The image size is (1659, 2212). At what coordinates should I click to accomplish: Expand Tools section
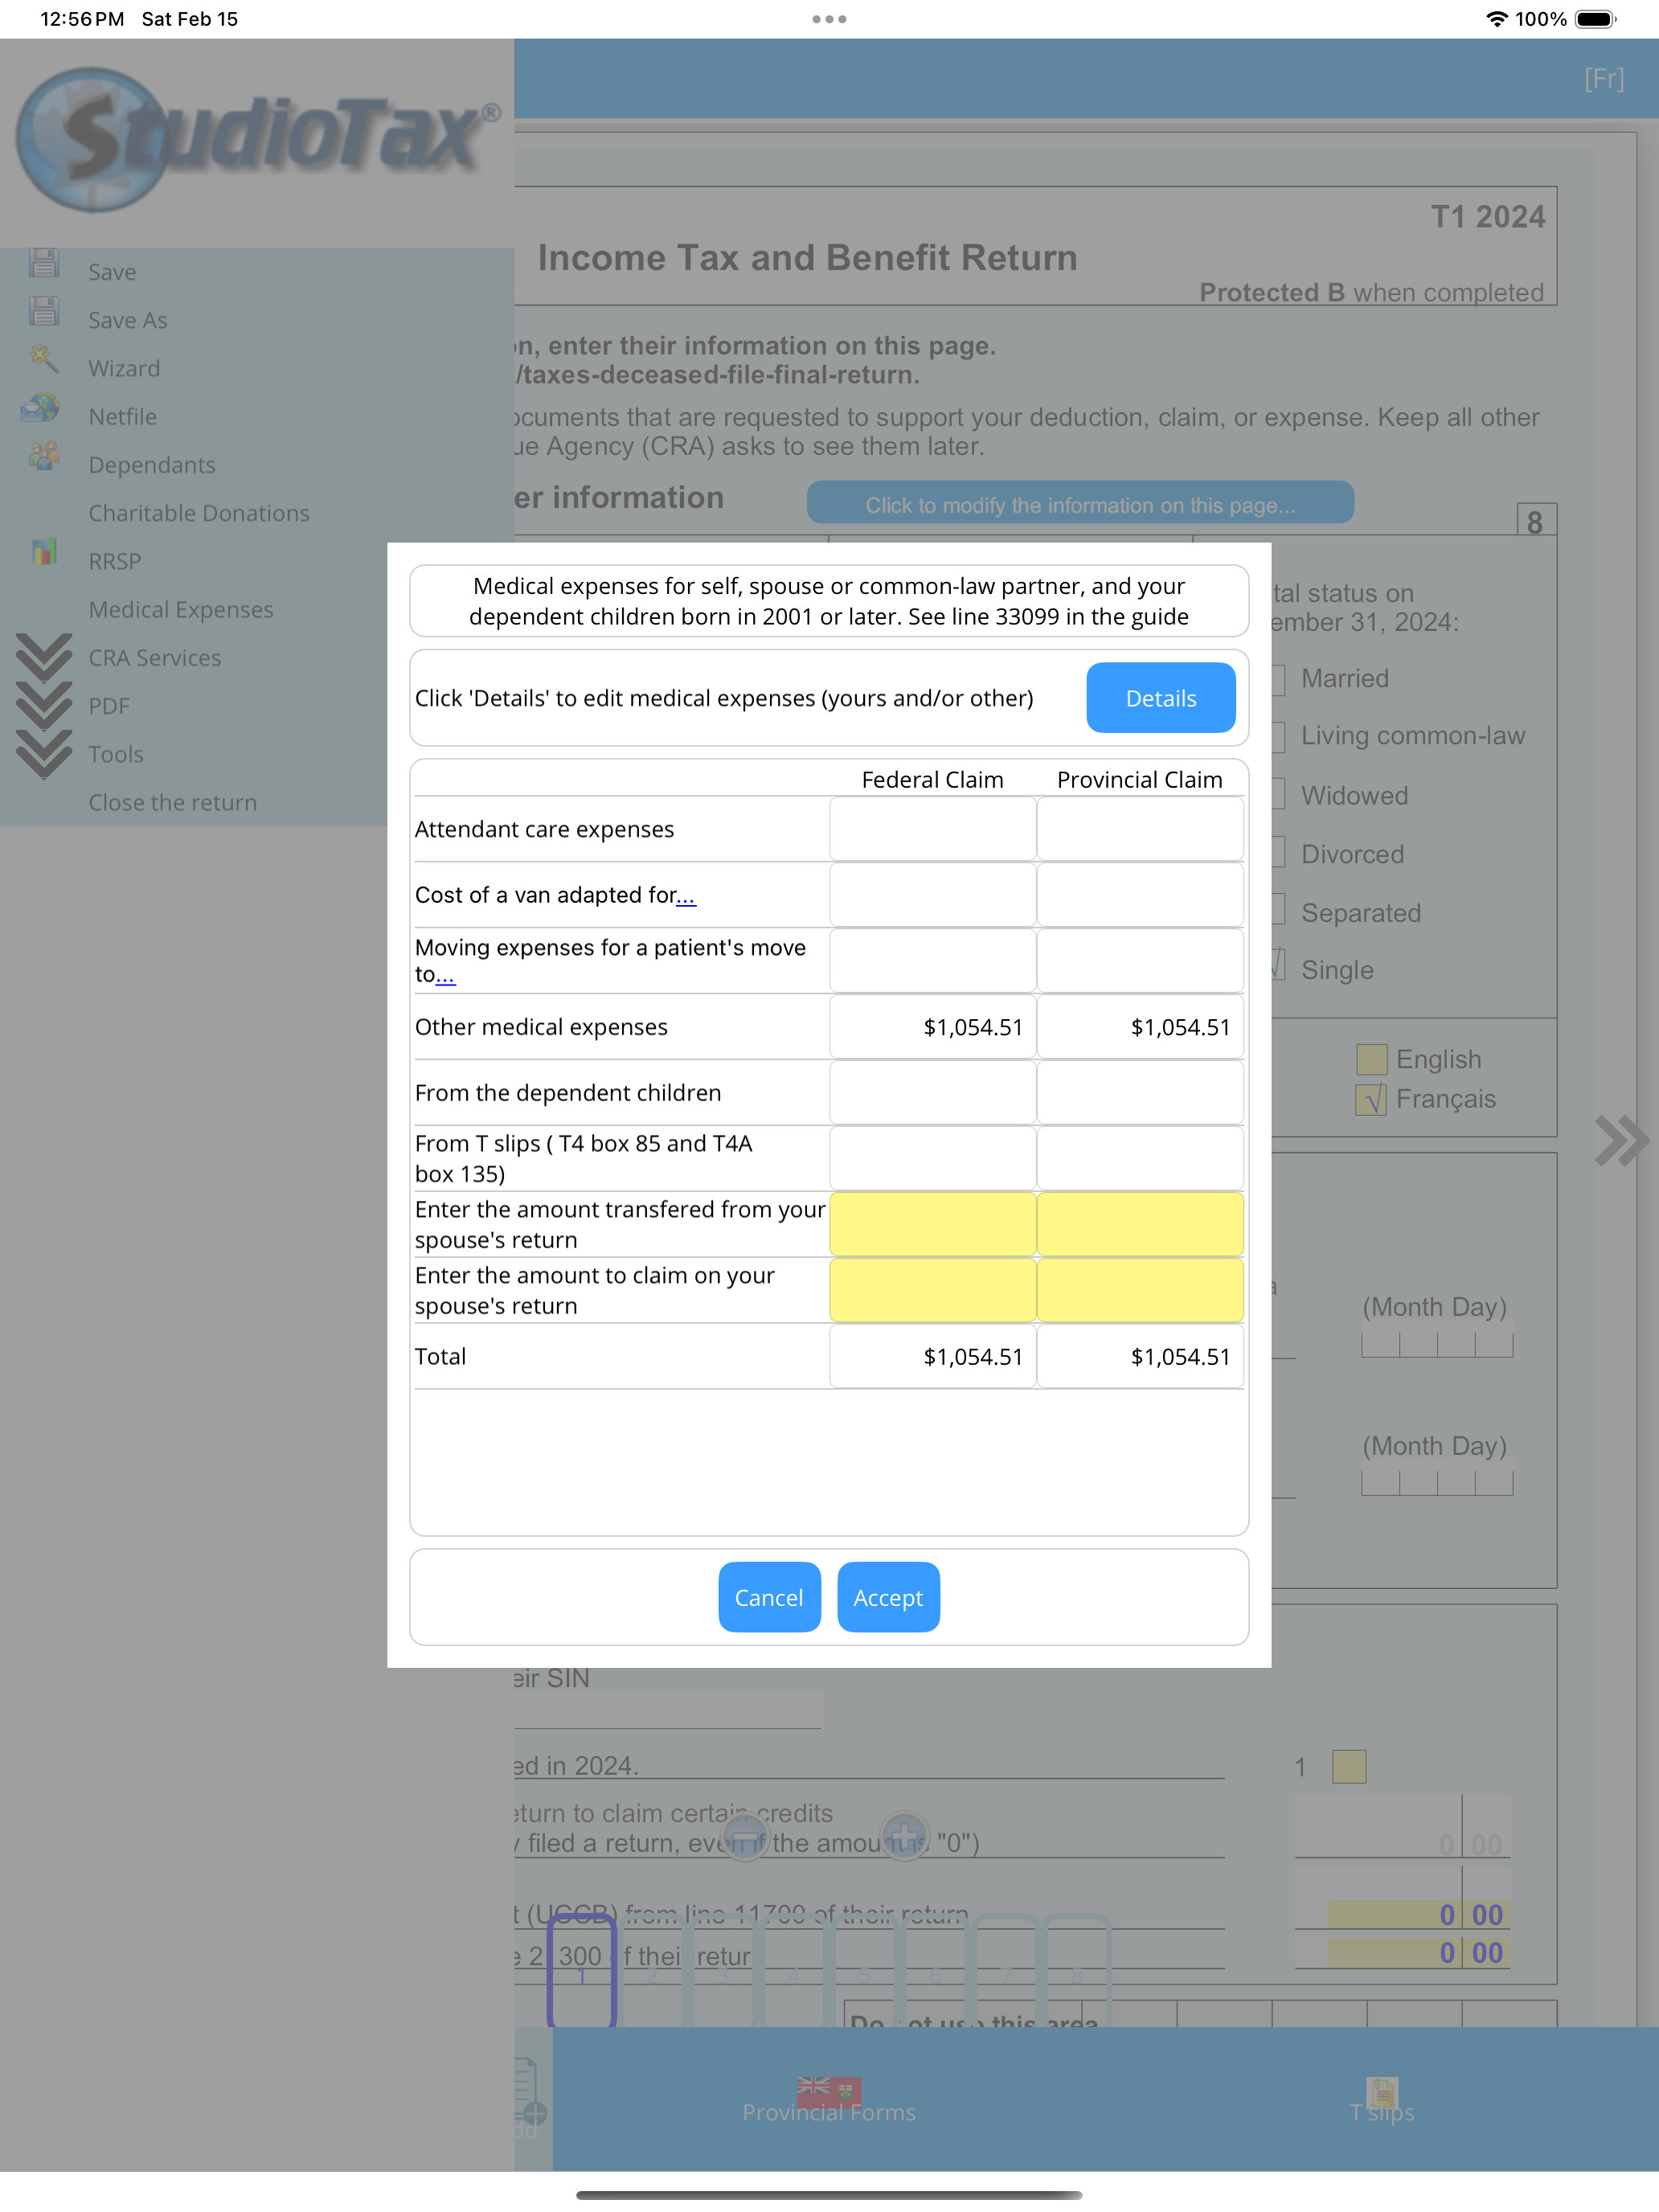(44, 754)
